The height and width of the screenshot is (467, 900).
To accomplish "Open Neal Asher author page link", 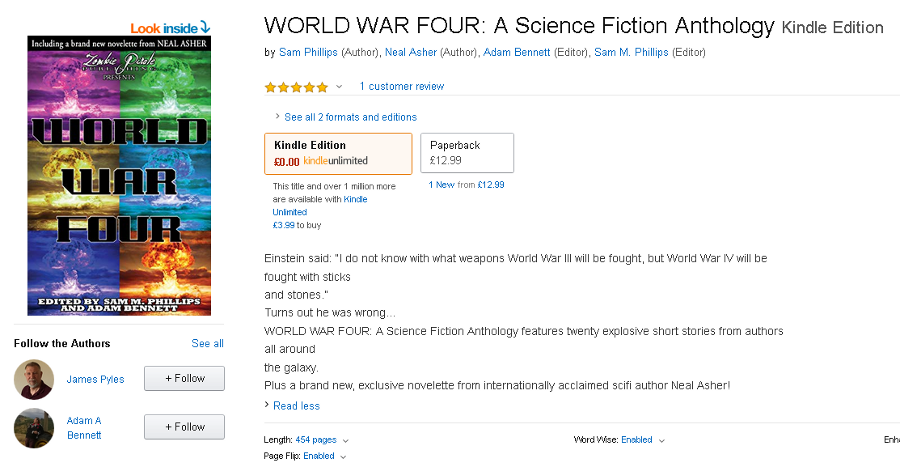I will pos(411,52).
